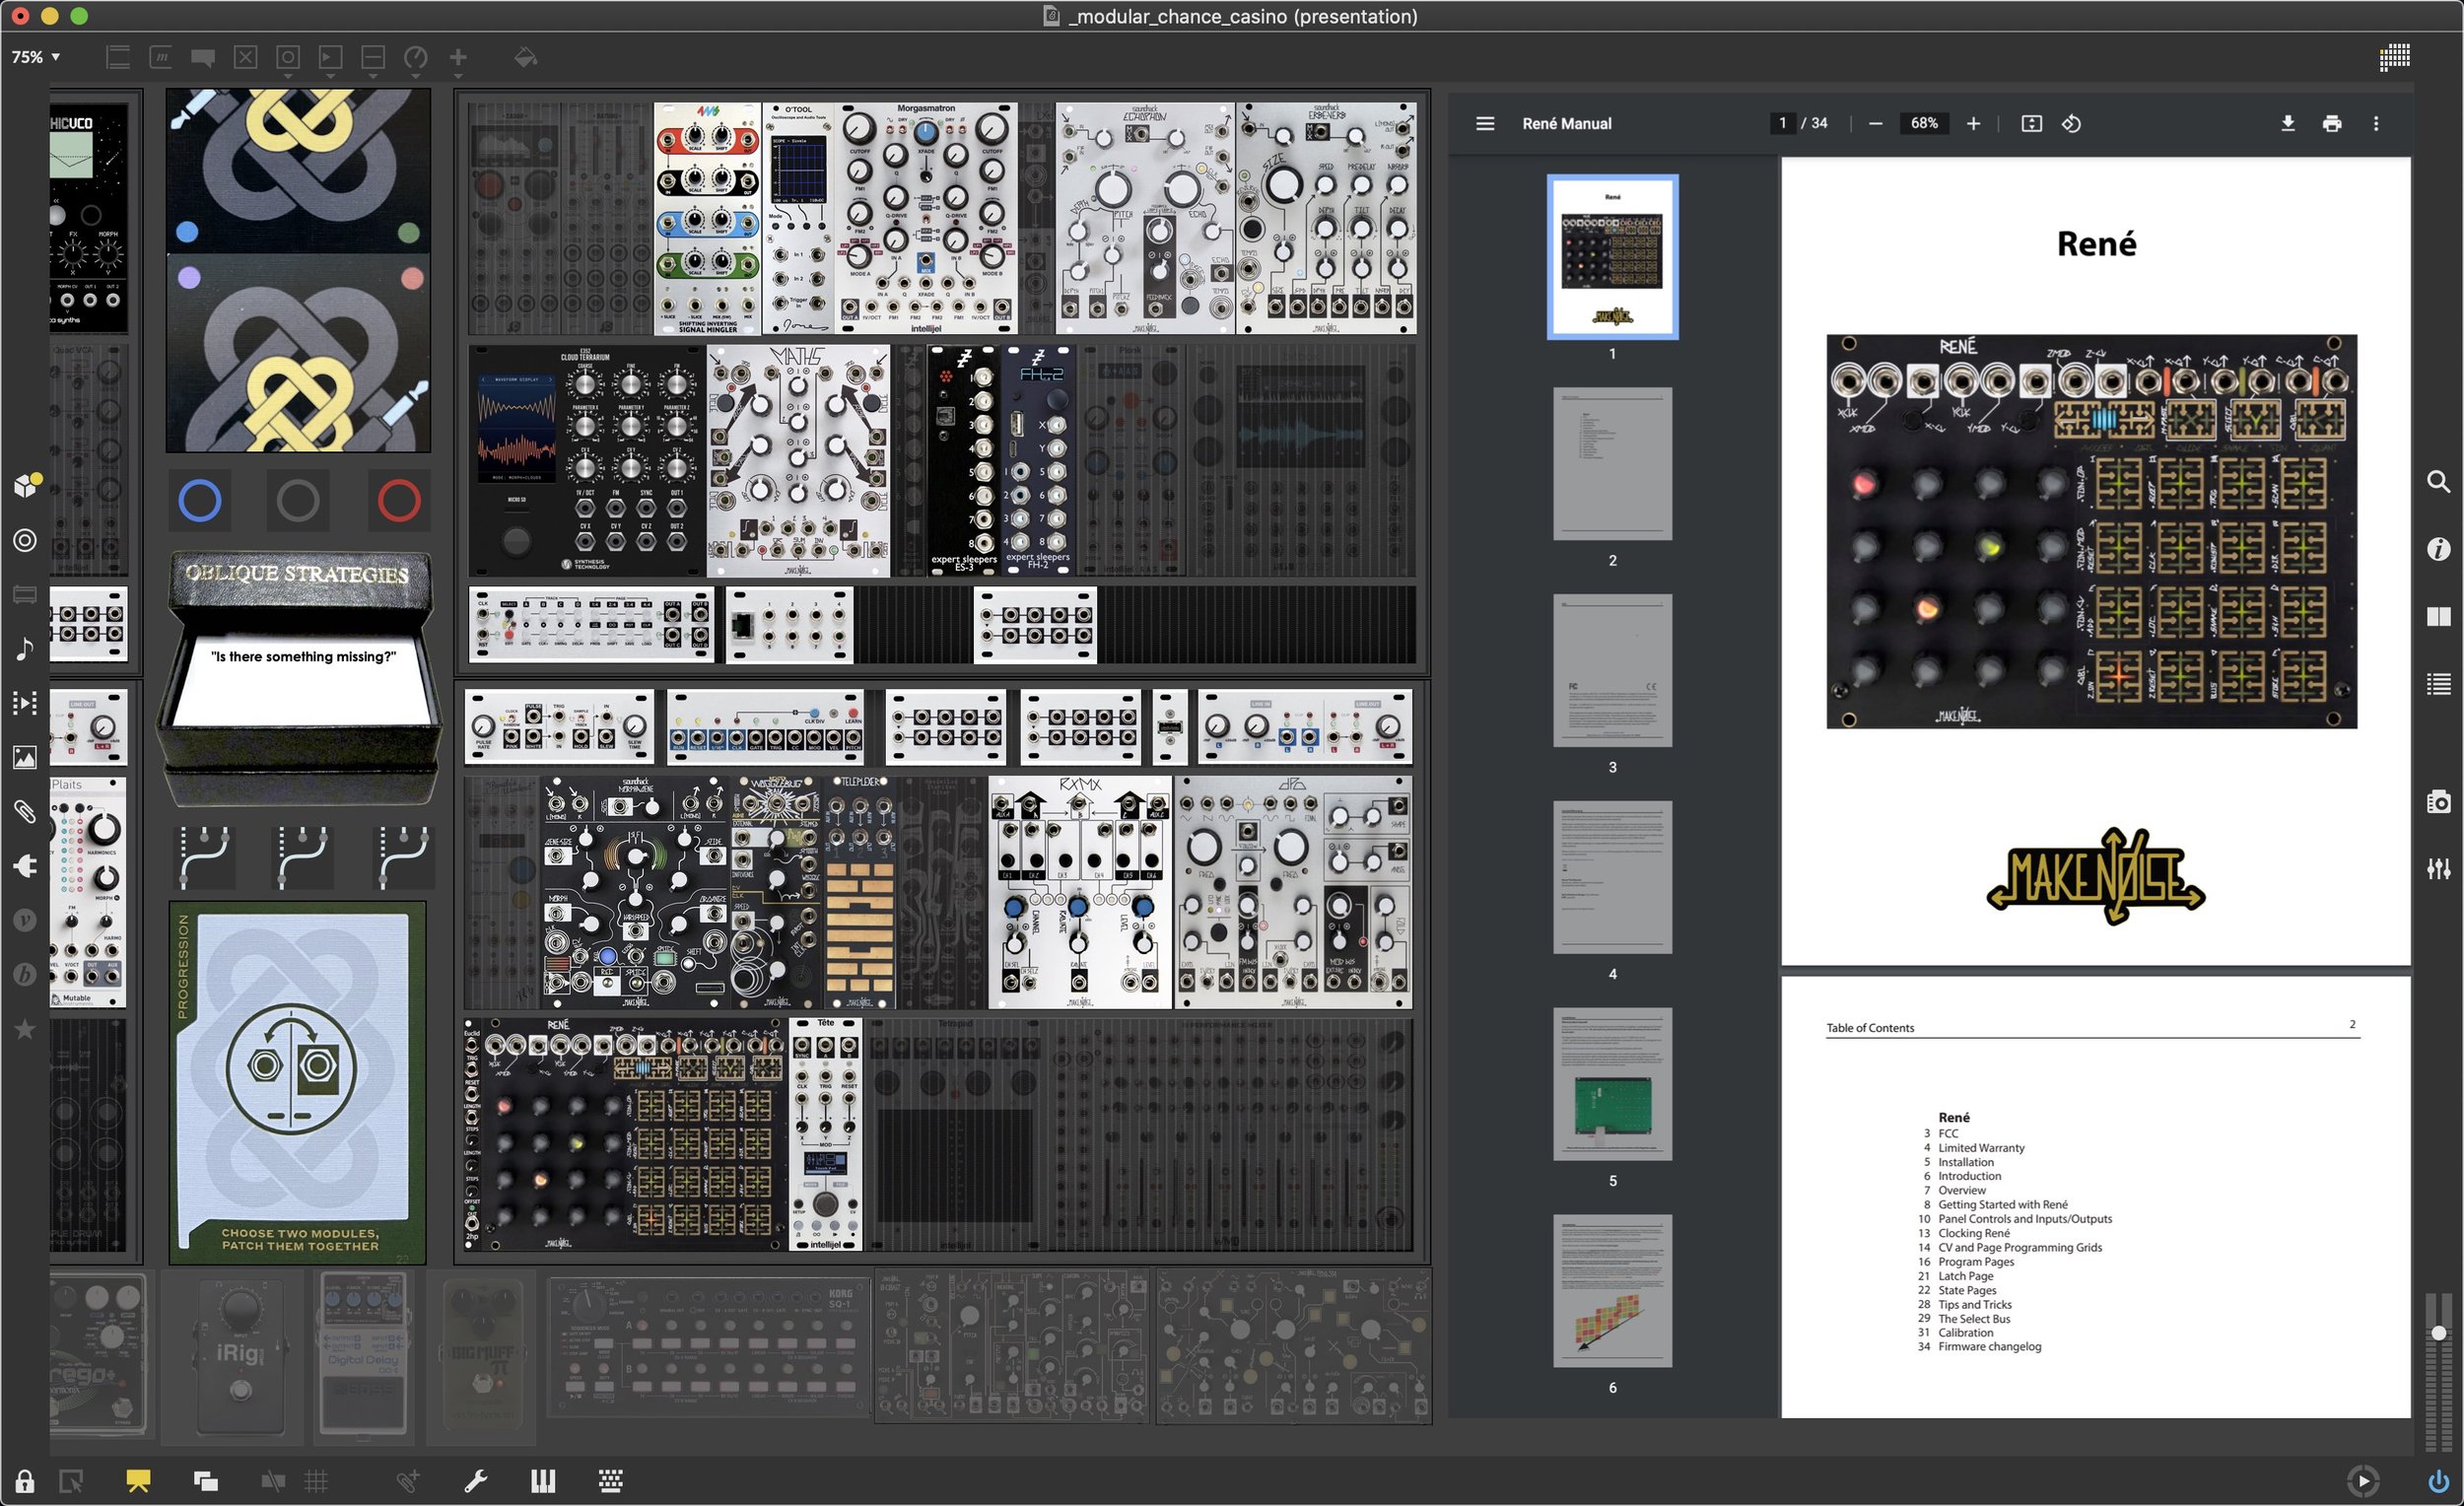Click 'Firmware changelog' contents entry
This screenshot has height=1506, width=2464.
1990,1347
